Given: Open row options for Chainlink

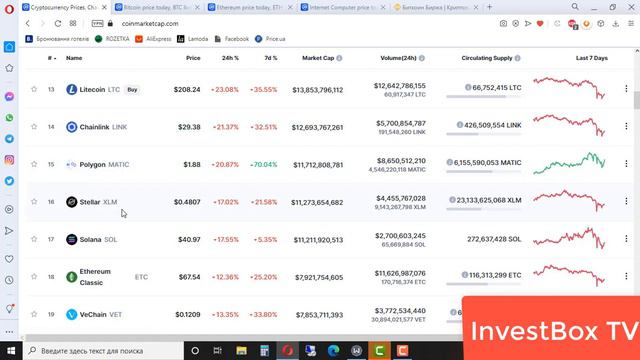Looking at the screenshot, I should (626, 126).
